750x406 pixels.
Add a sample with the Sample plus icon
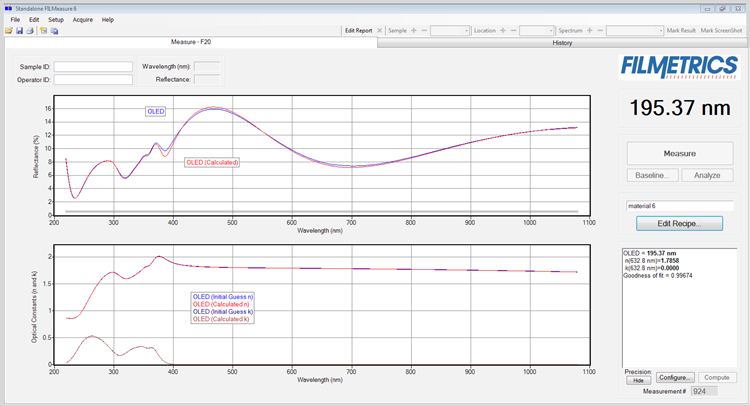[x=414, y=31]
